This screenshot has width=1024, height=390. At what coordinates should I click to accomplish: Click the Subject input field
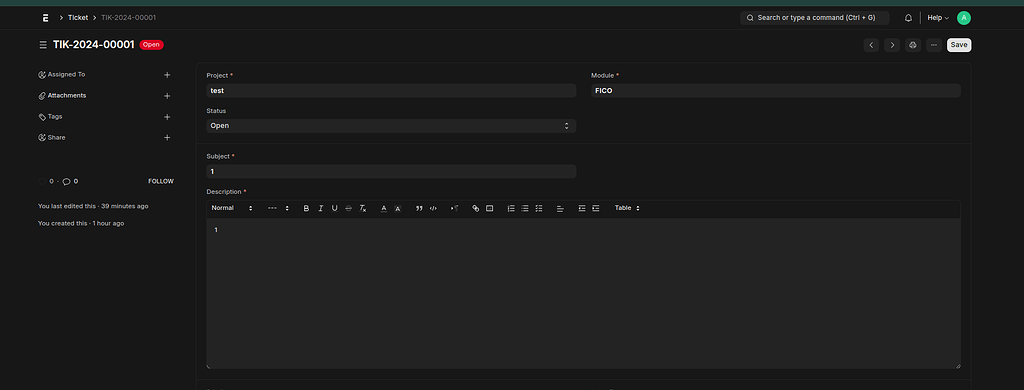(x=391, y=171)
